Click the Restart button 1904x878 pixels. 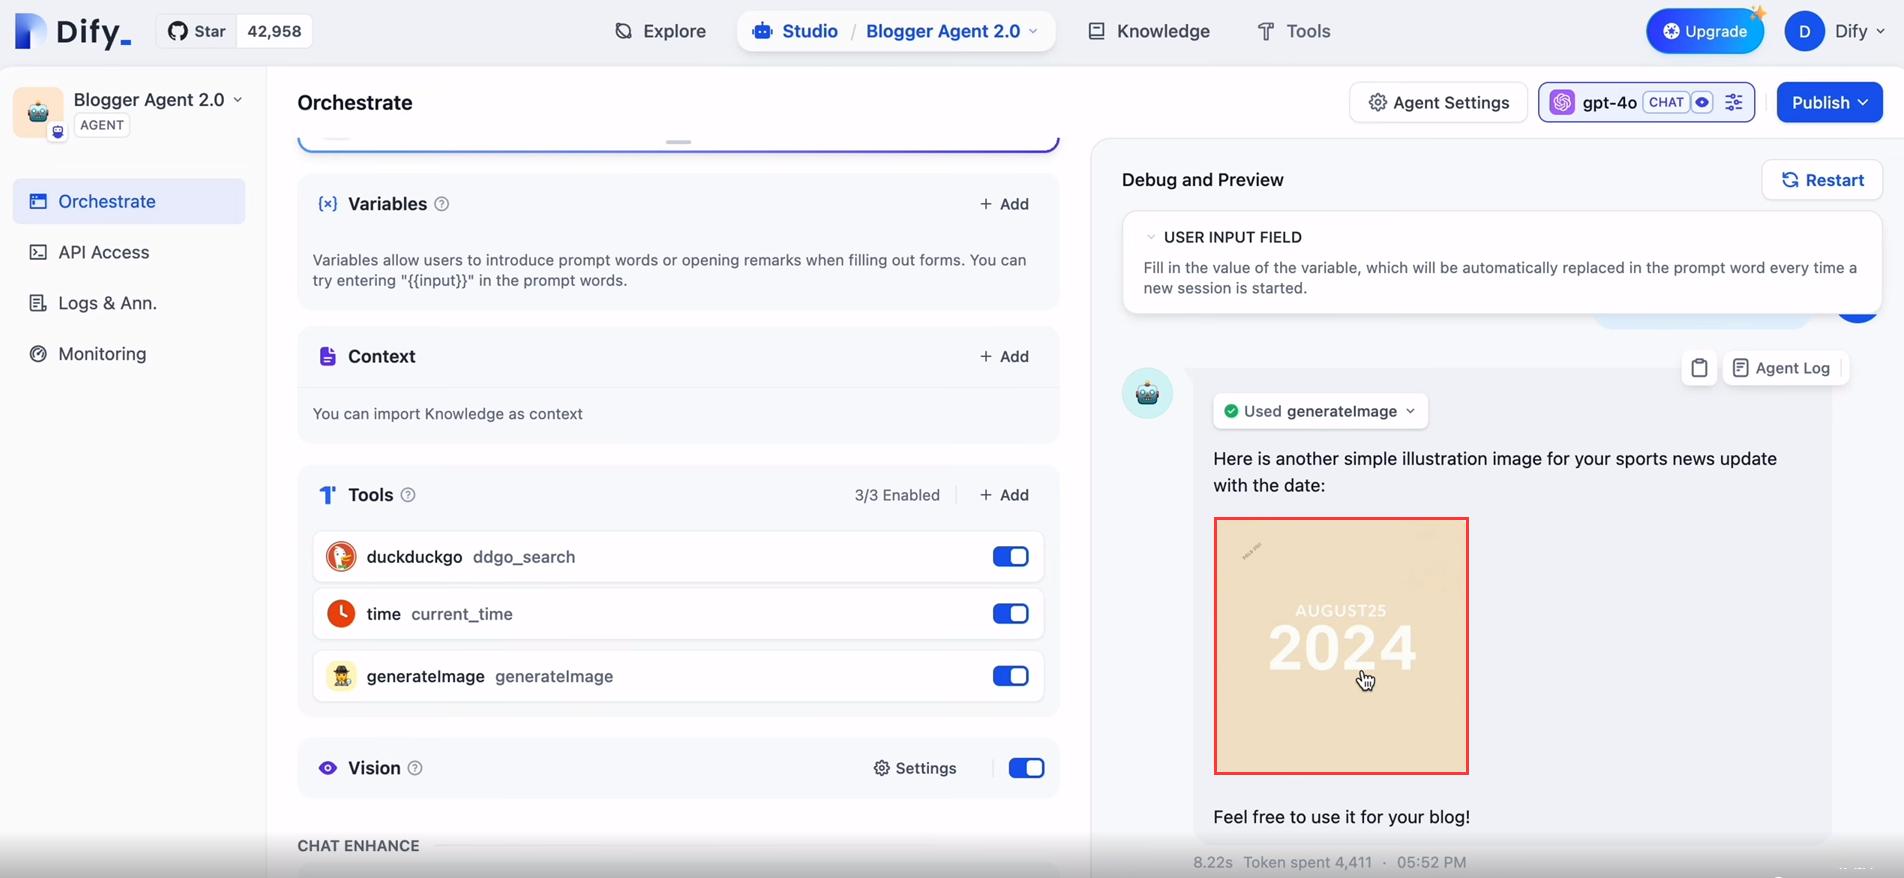click(x=1822, y=180)
